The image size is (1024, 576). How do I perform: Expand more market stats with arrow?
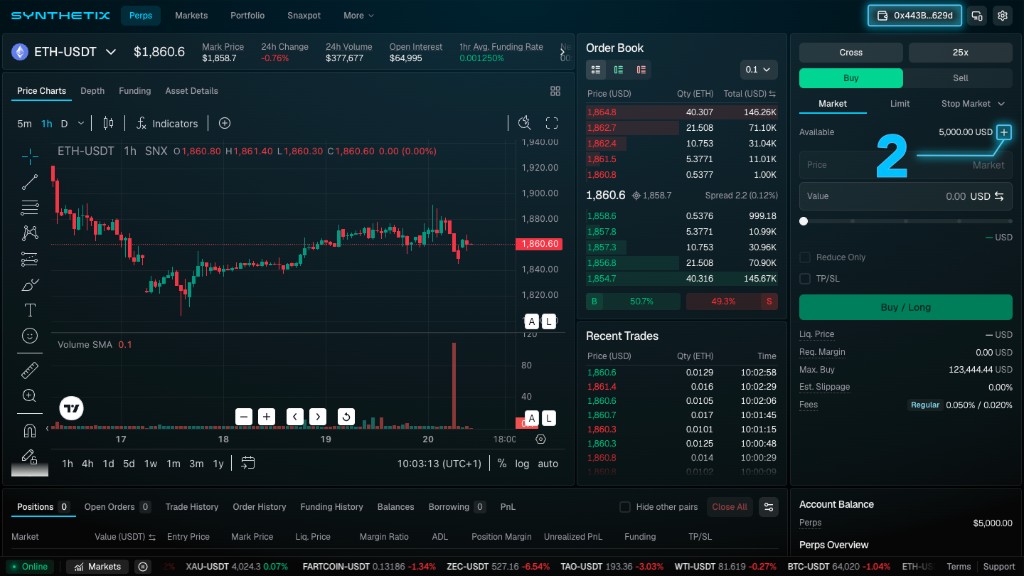point(562,52)
